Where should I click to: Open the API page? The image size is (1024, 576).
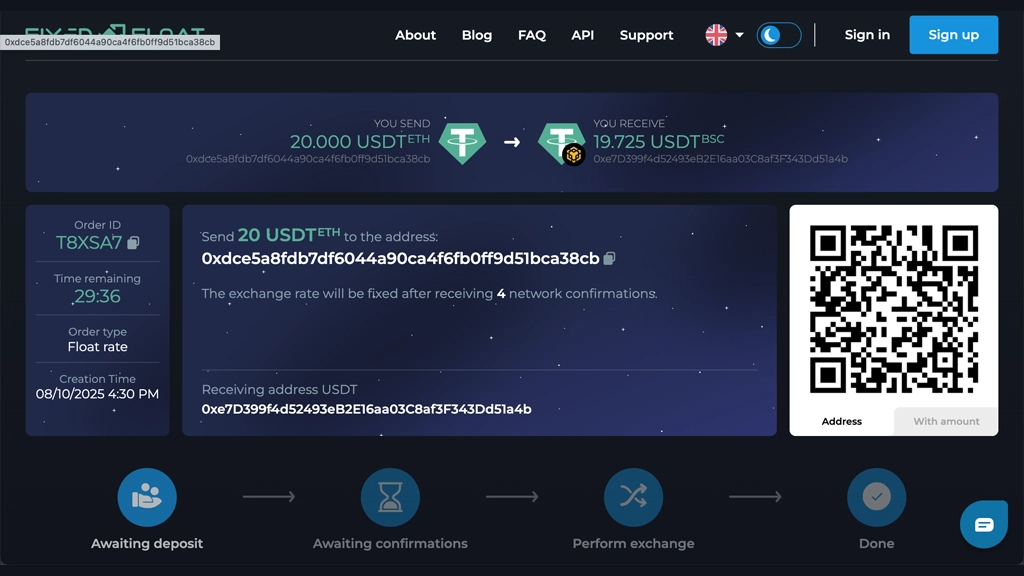pos(583,35)
